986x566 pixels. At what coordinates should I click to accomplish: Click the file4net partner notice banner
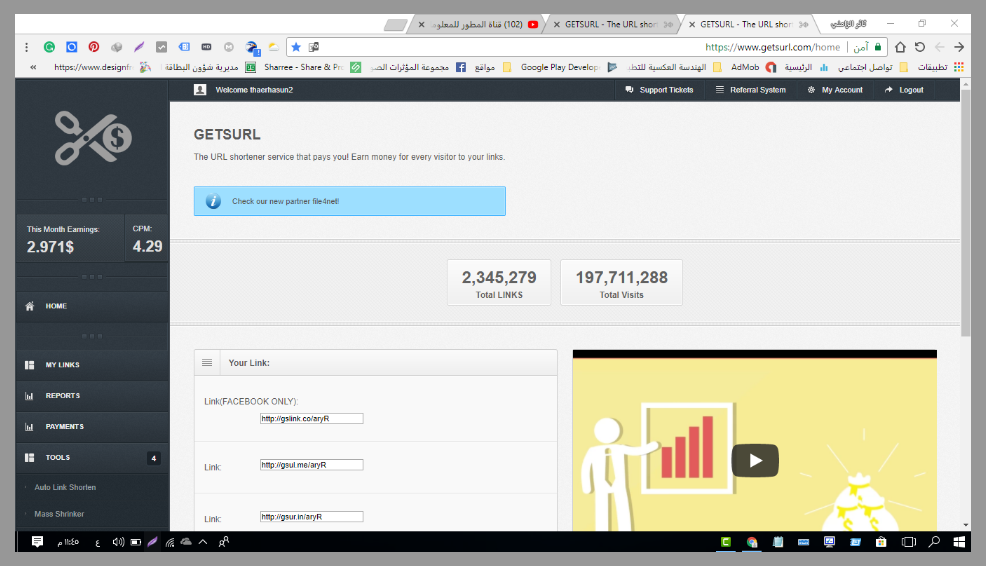350,201
